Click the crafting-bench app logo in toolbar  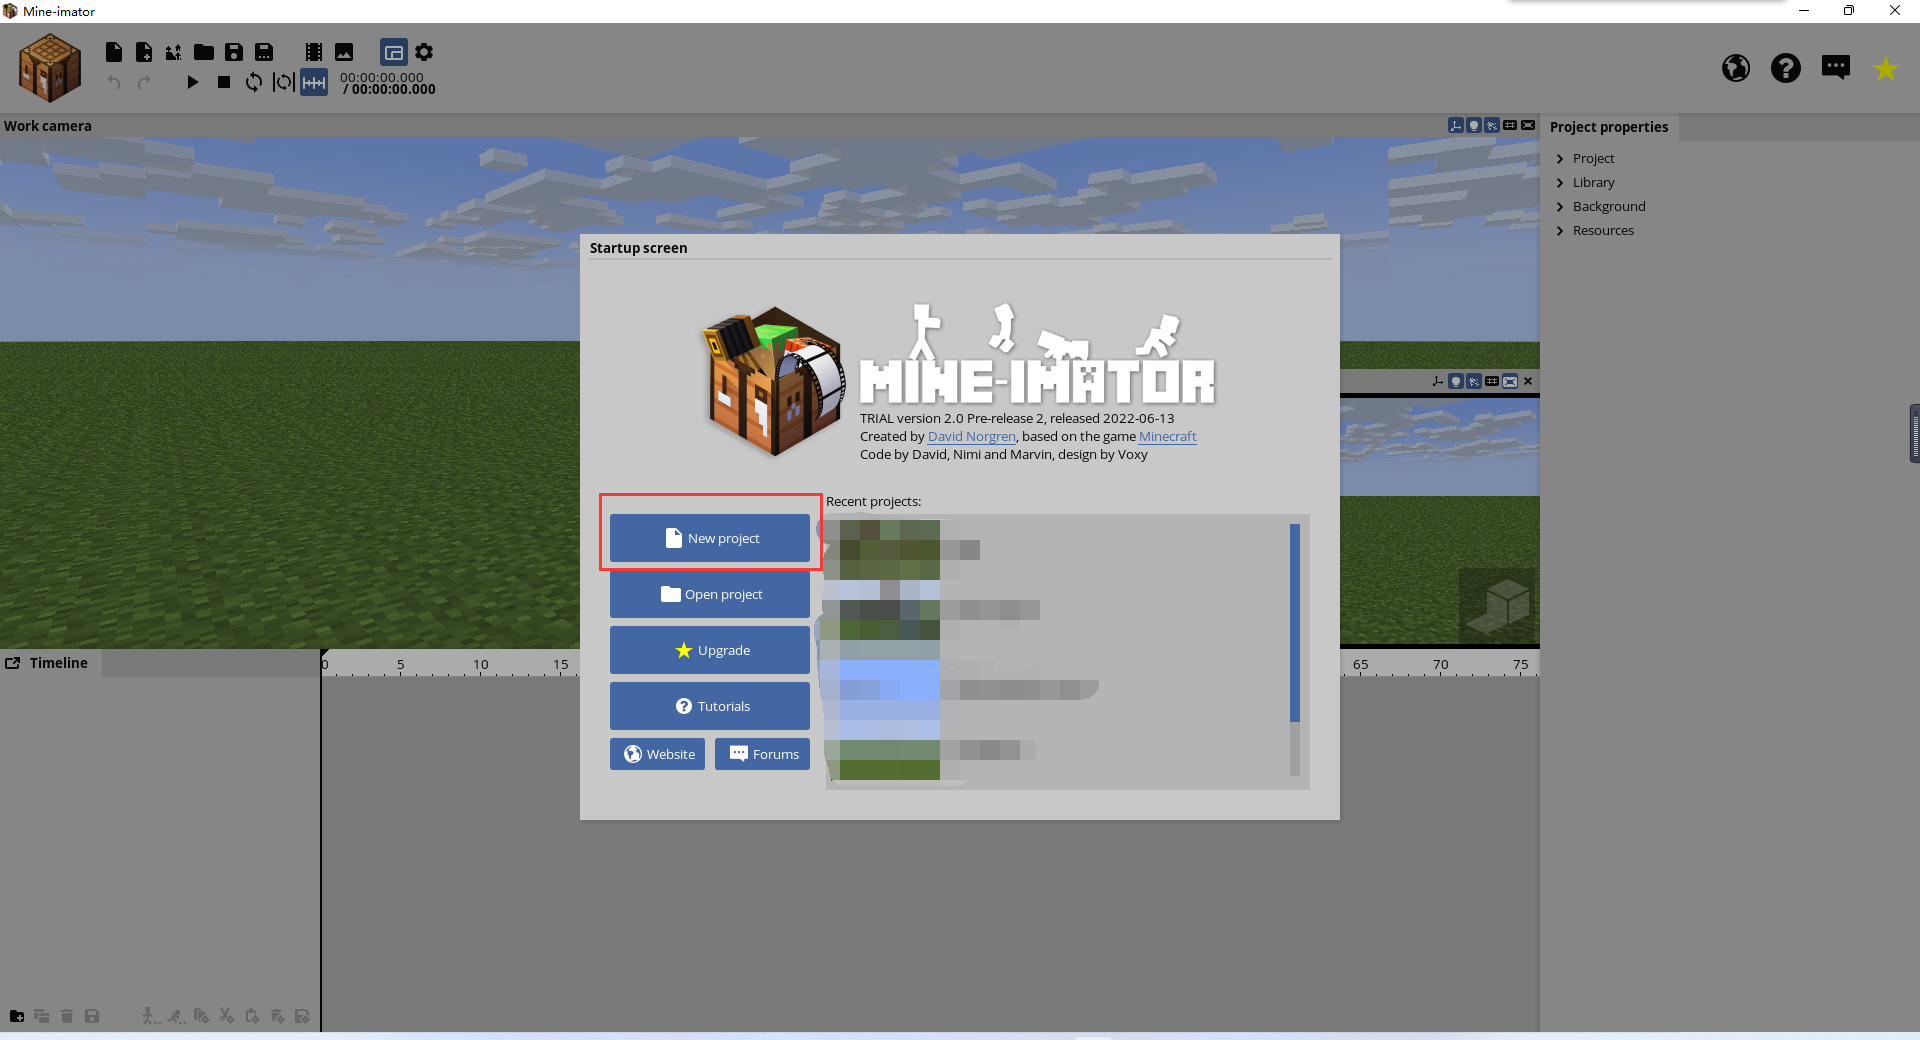(x=50, y=67)
